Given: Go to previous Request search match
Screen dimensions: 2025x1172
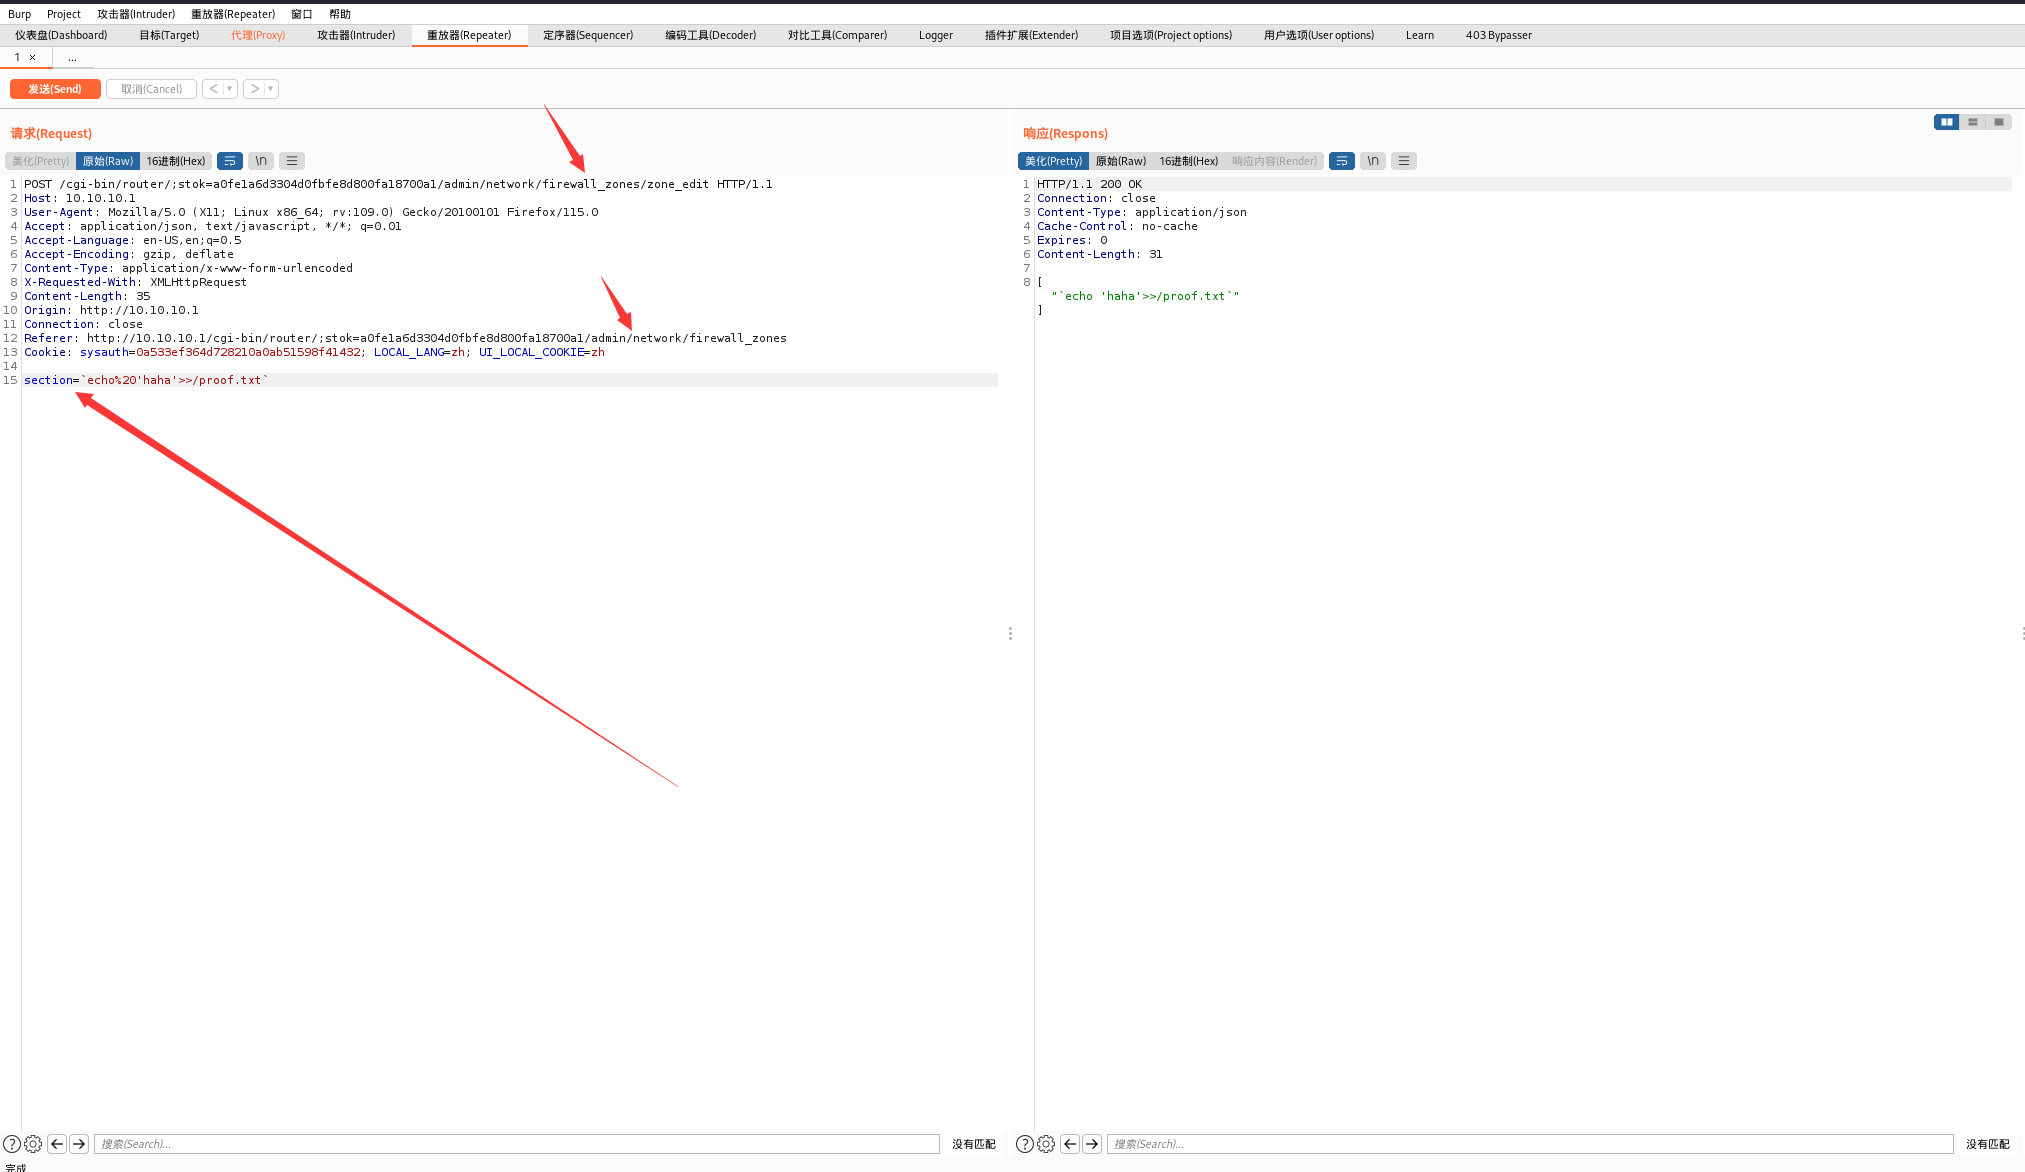Looking at the screenshot, I should [x=57, y=1144].
